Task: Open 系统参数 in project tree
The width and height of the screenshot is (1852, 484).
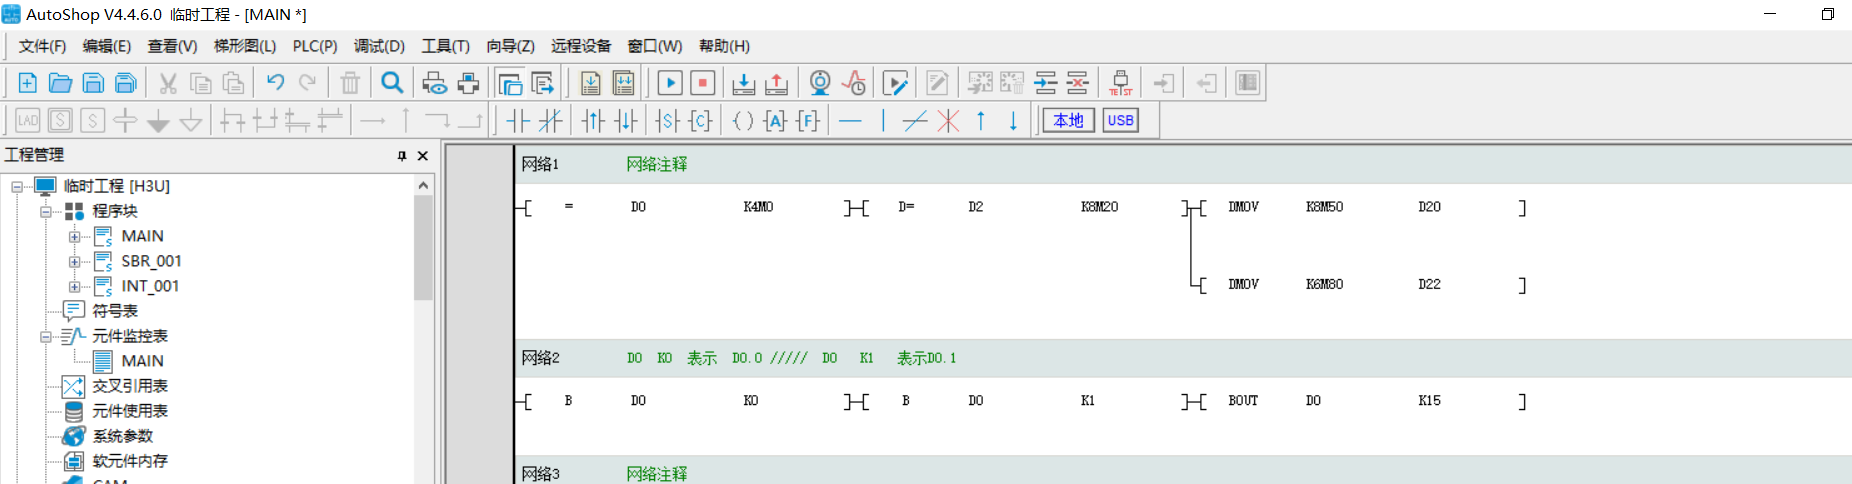Action: click(x=122, y=436)
